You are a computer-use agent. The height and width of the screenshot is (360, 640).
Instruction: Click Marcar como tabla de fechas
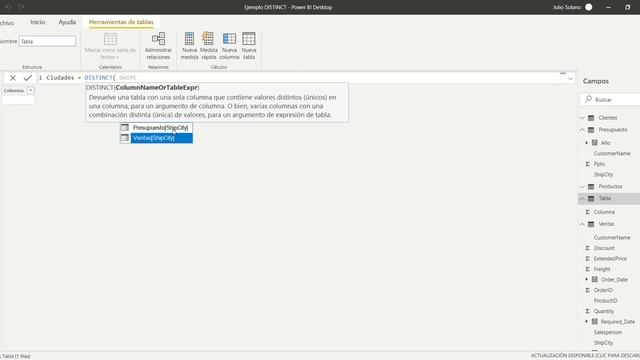pyautogui.click(x=110, y=46)
